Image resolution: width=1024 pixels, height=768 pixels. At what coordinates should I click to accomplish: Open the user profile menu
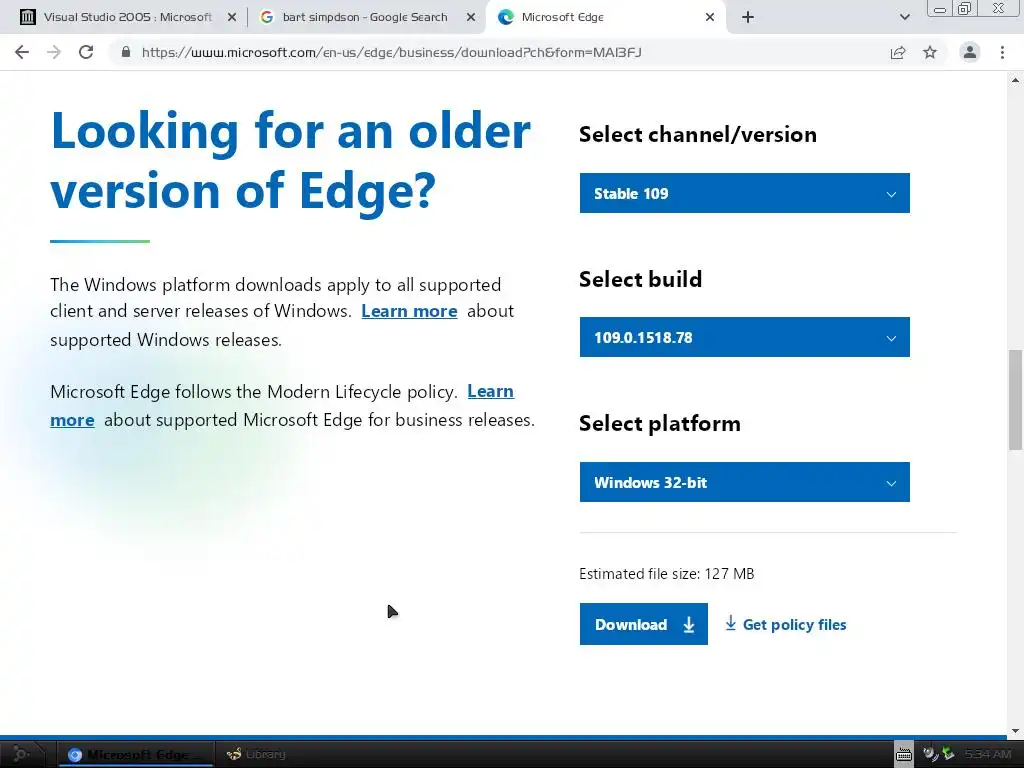970,52
